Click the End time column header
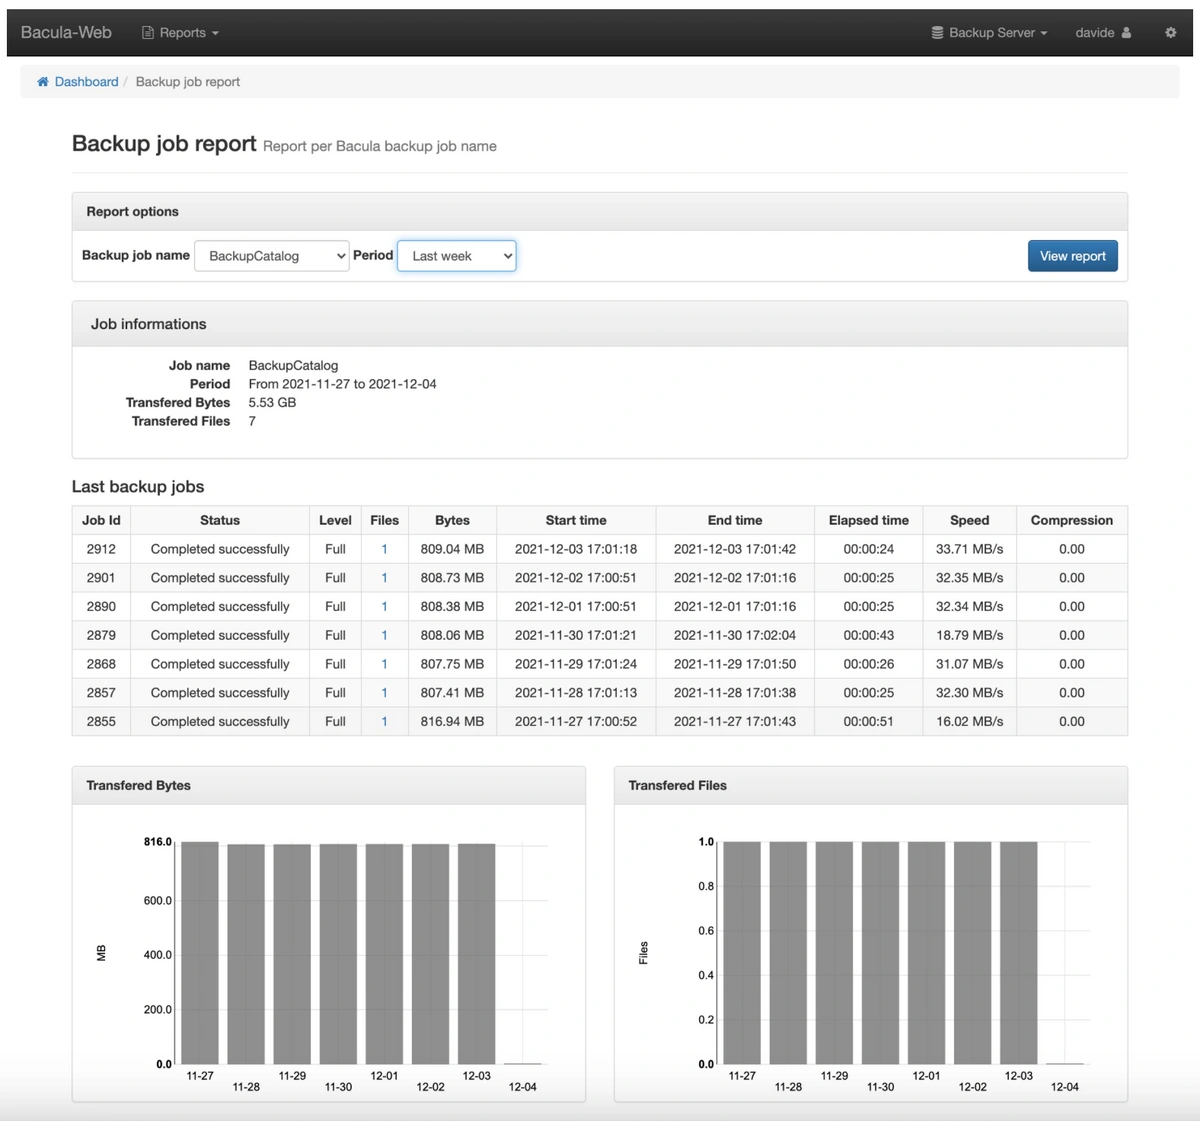This screenshot has height=1121, width=1200. [x=735, y=520]
